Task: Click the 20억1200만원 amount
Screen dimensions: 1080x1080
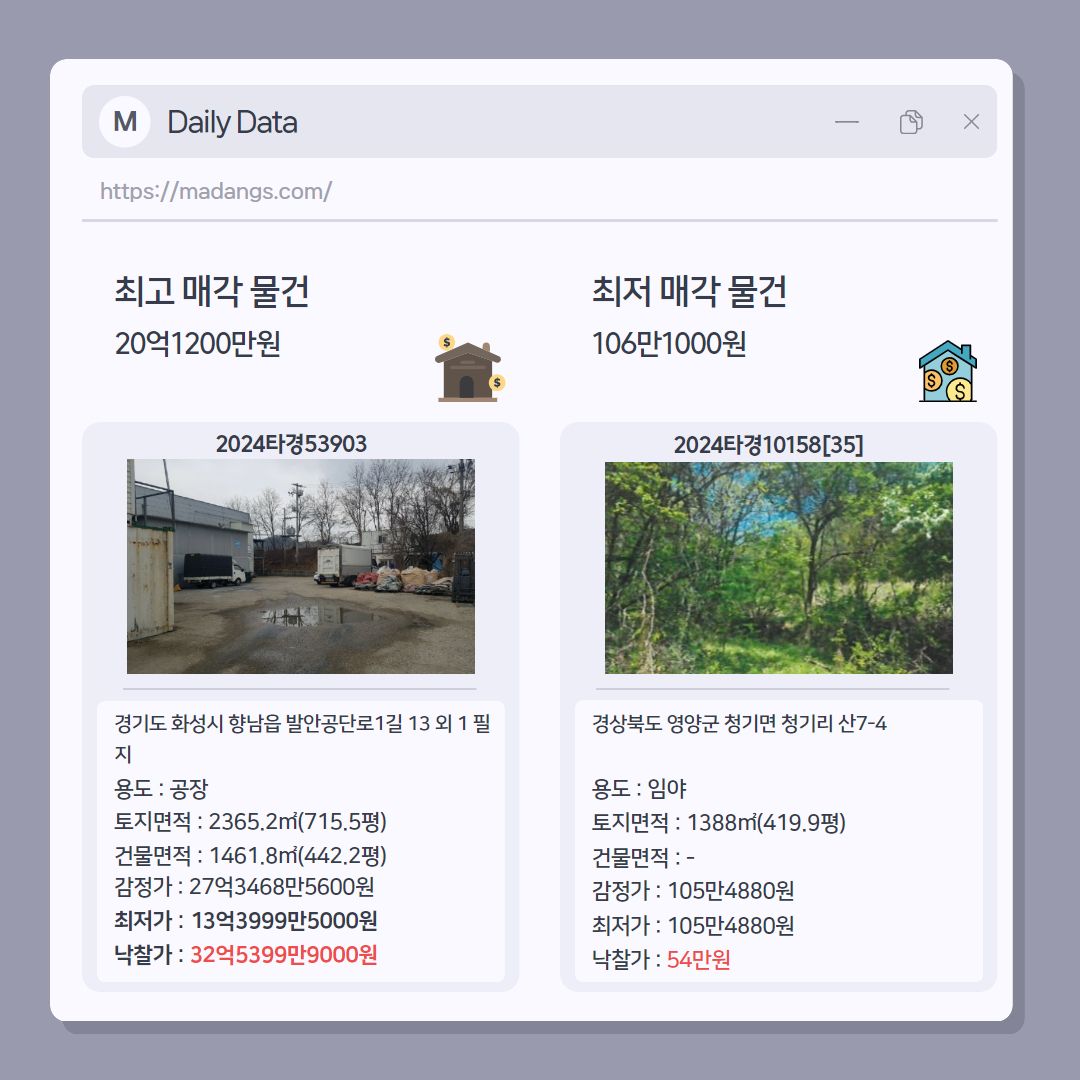Action: (x=198, y=343)
